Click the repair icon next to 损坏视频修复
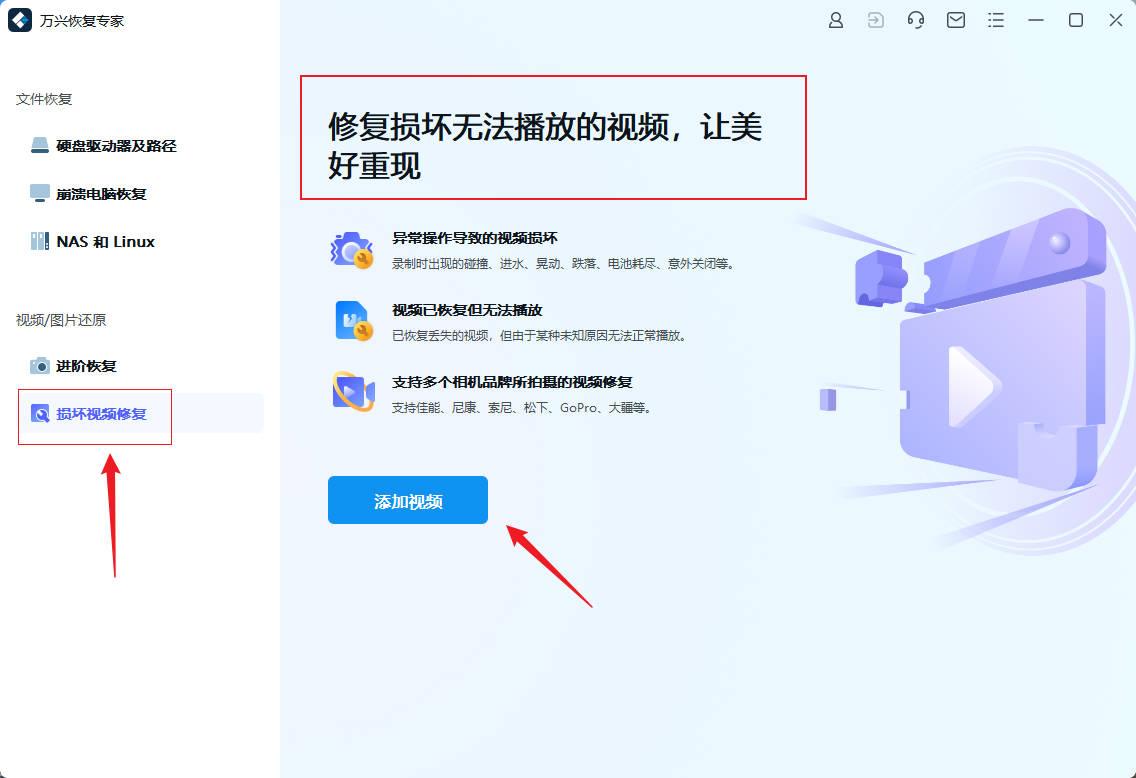This screenshot has width=1136, height=778. tap(39, 416)
